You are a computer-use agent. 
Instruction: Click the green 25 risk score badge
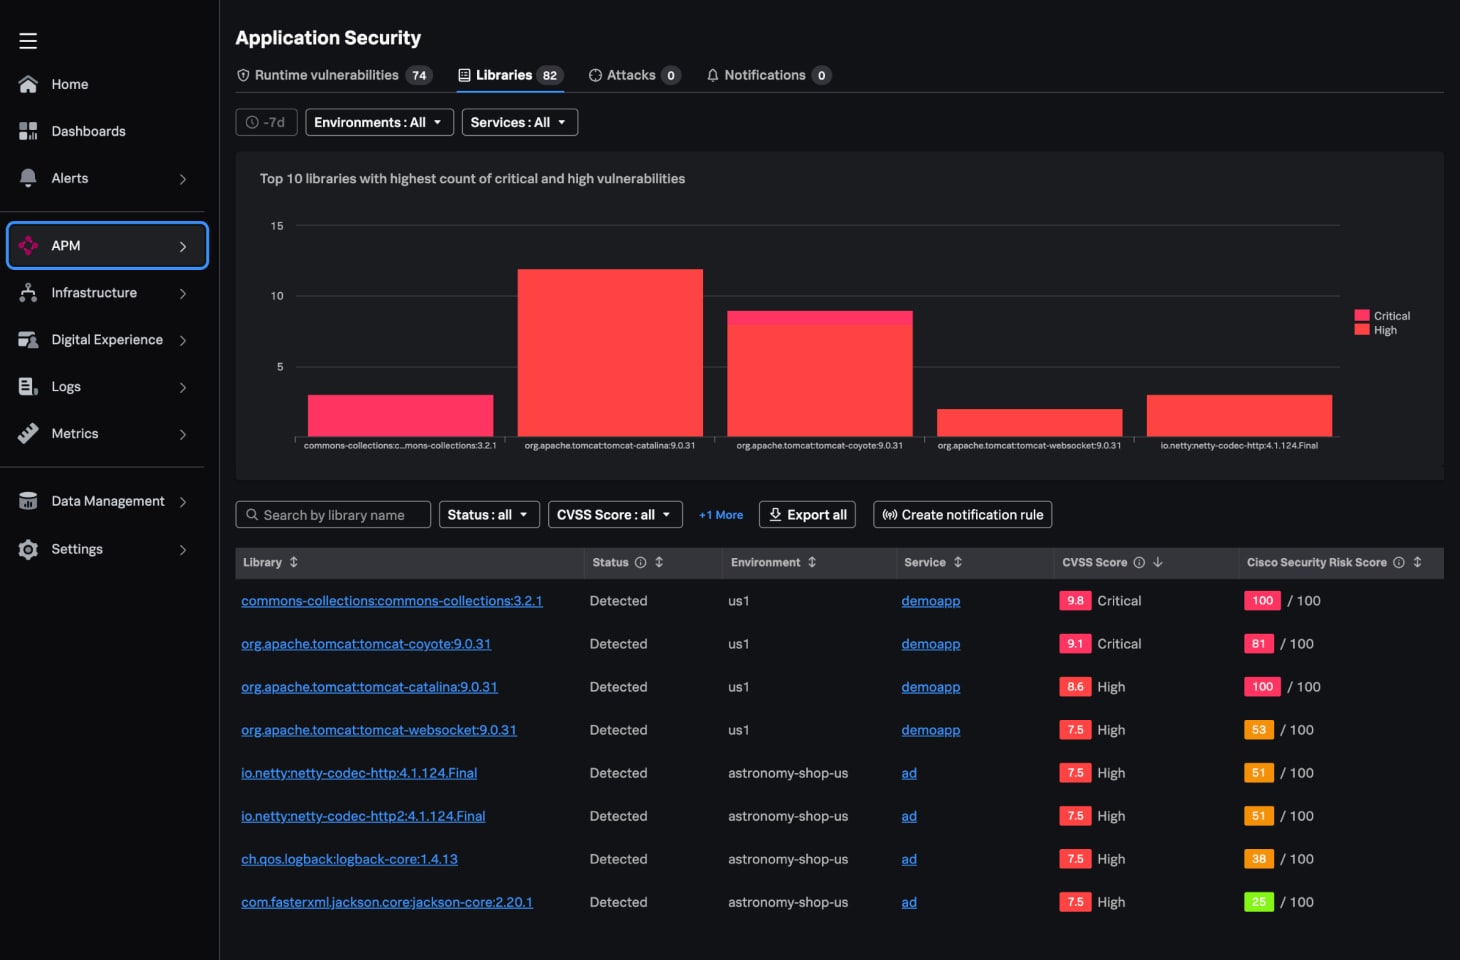[1259, 902]
